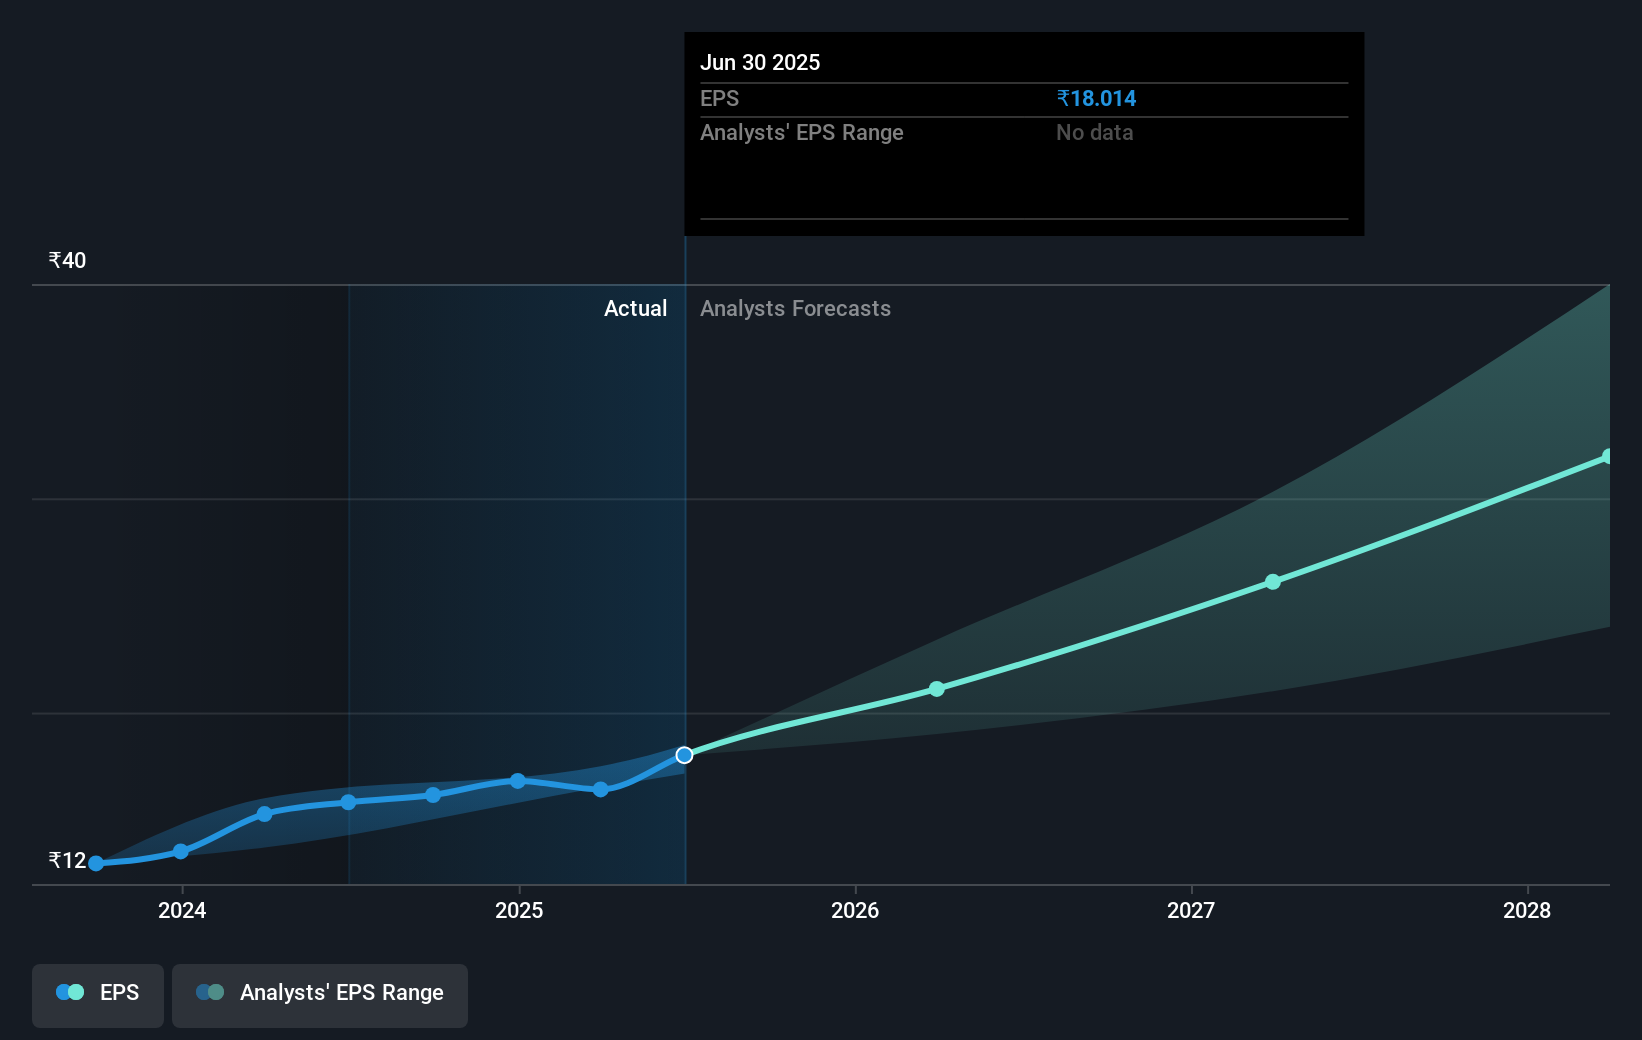Click the 2026 forecast data point

tap(936, 688)
